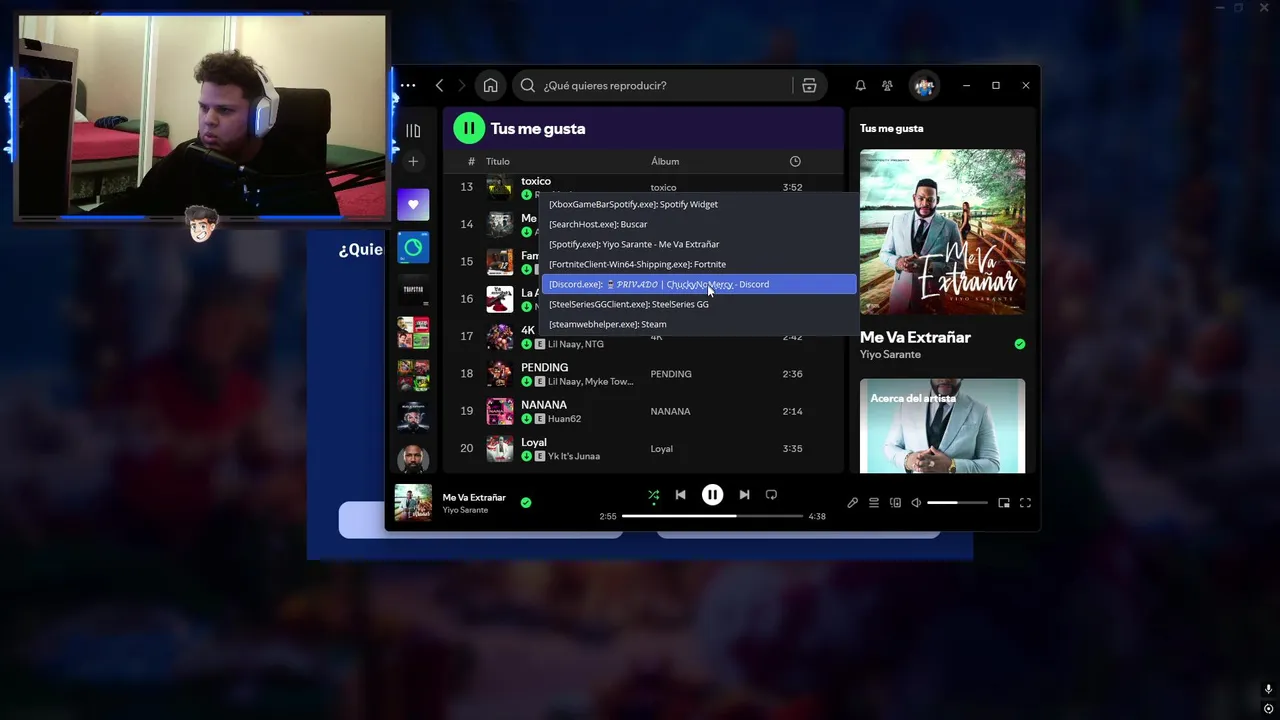The image size is (1280, 720).
Task: Open Yiyo Sarante in right panel
Action: tap(890, 355)
